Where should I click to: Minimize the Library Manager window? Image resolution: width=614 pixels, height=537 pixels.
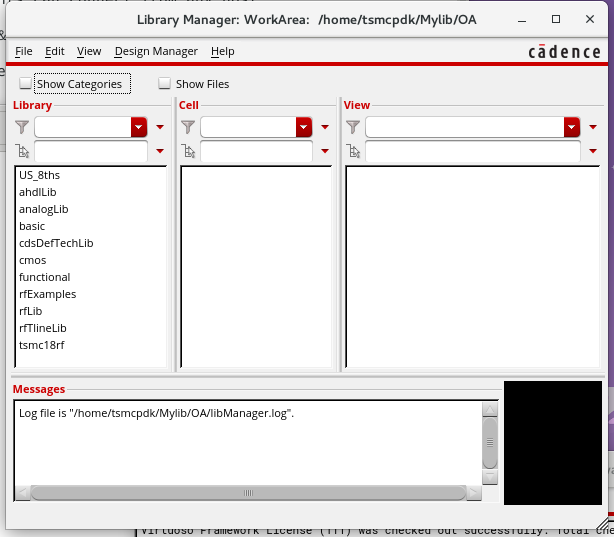pyautogui.click(x=522, y=20)
